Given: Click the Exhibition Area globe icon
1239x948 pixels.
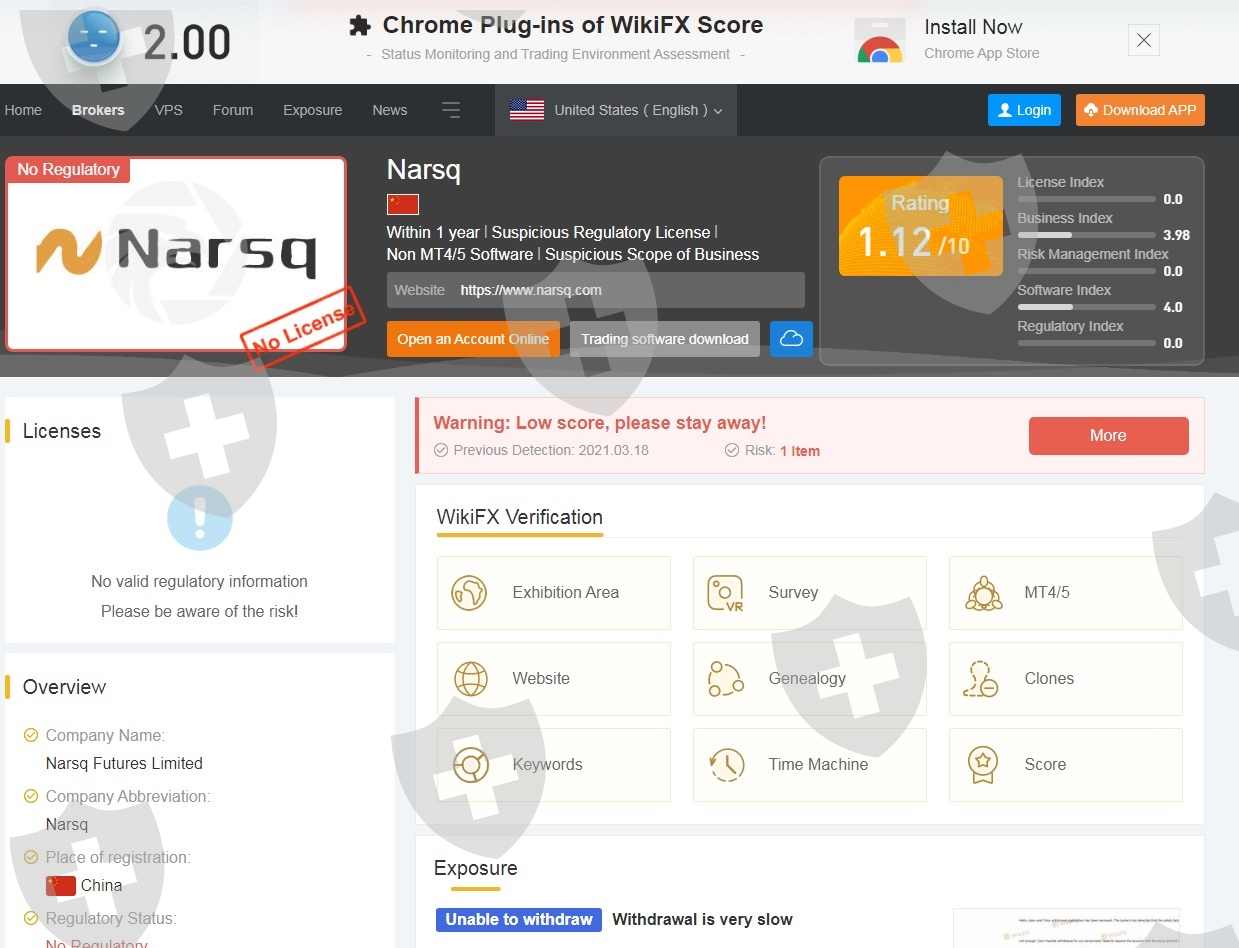Looking at the screenshot, I should point(469,593).
